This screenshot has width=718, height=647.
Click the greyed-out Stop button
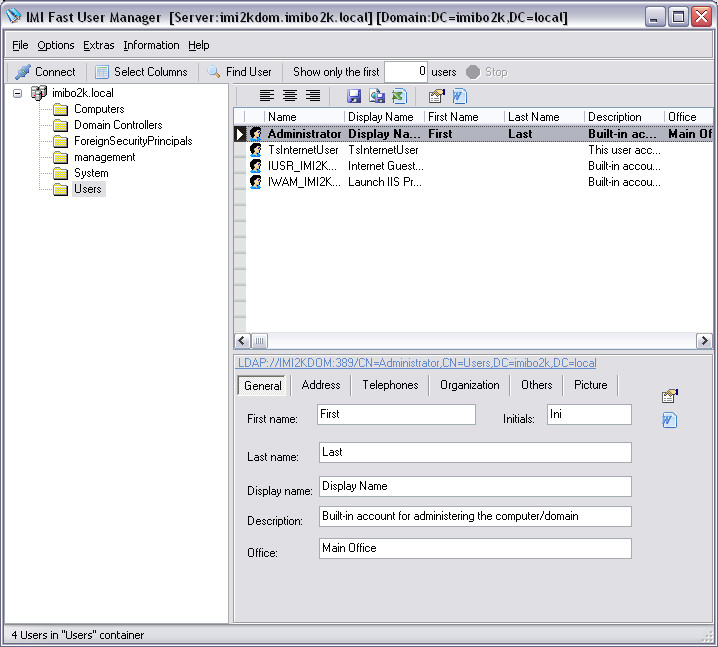pyautogui.click(x=487, y=72)
